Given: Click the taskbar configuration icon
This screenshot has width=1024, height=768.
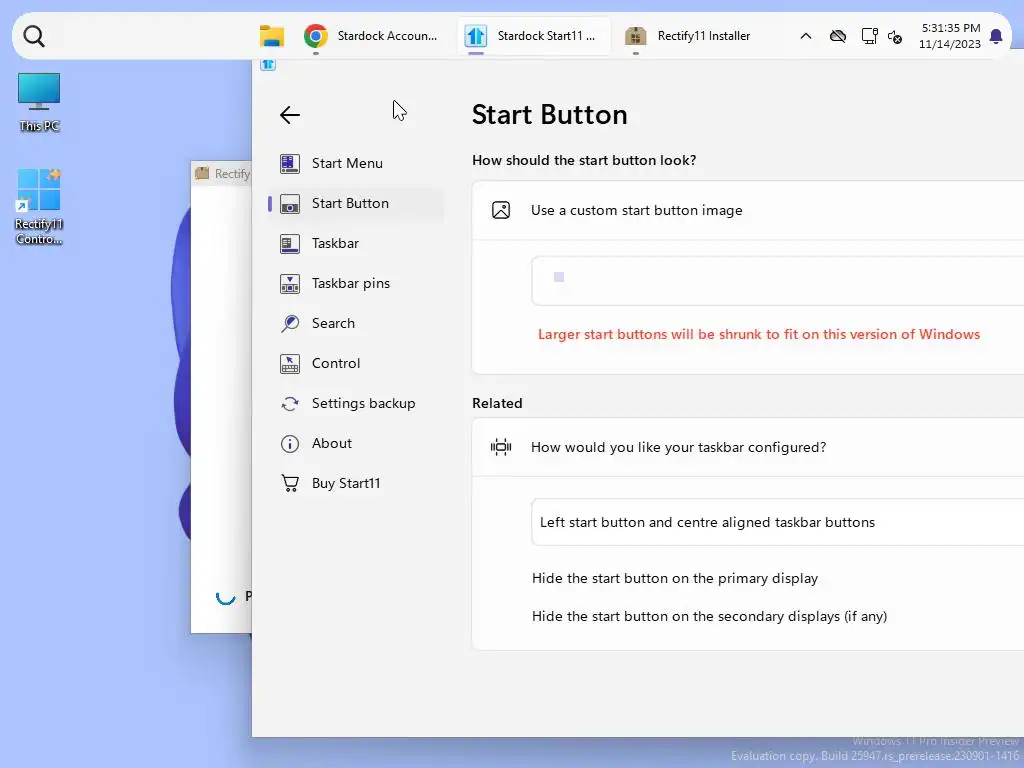Looking at the screenshot, I should 501,447.
